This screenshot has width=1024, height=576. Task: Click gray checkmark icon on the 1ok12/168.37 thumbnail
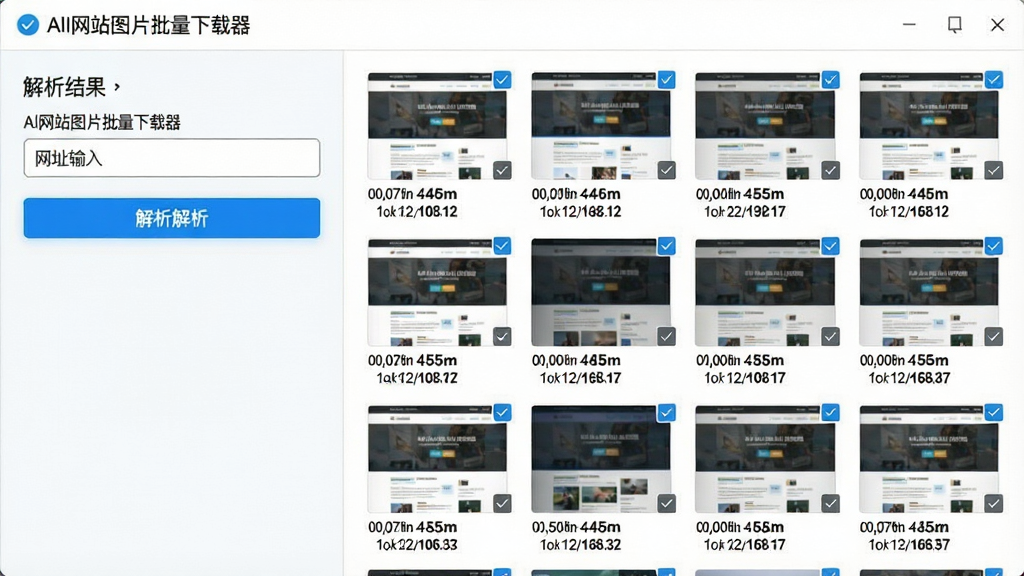[x=994, y=336]
